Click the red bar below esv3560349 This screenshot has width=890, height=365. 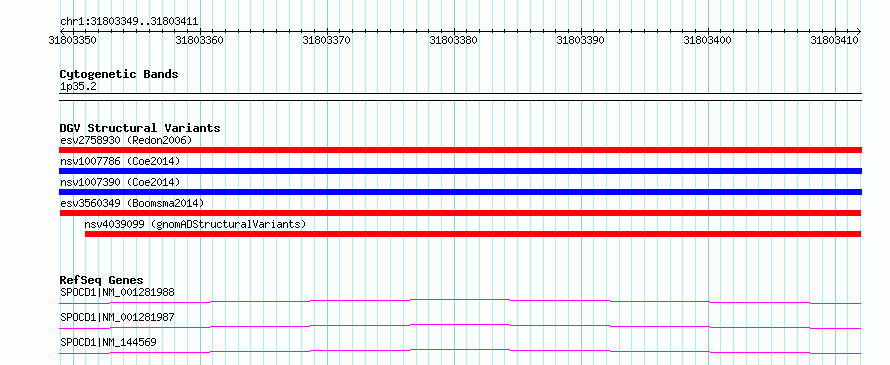point(460,213)
